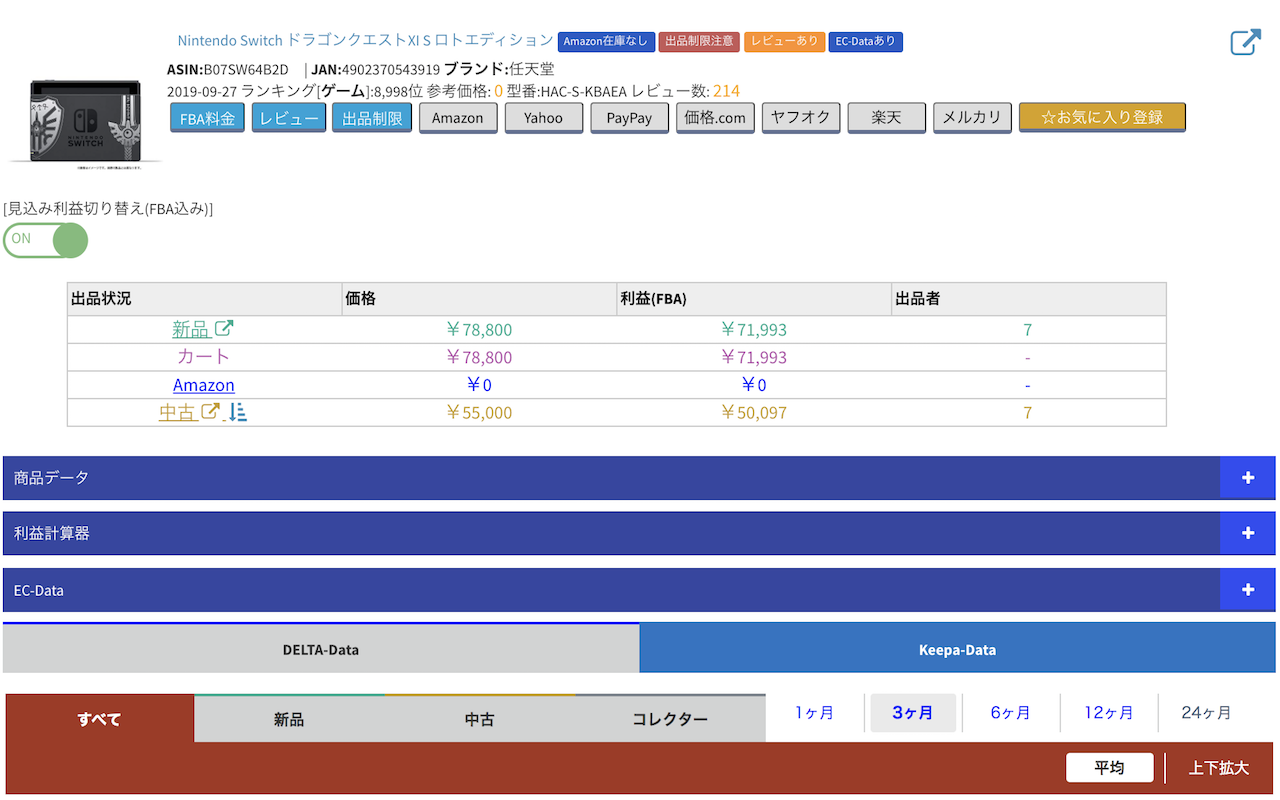Choose the 3ヶ月 period

(x=913, y=713)
